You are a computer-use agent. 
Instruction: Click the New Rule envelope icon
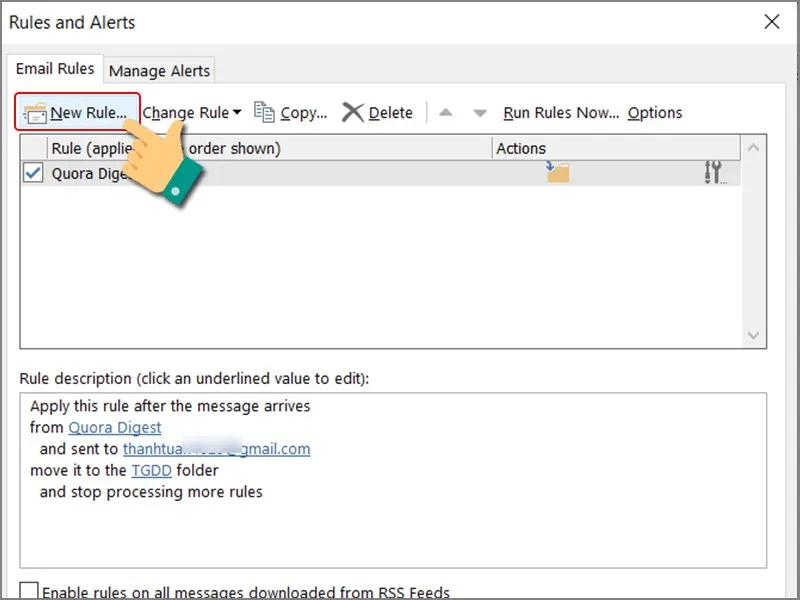coord(35,113)
